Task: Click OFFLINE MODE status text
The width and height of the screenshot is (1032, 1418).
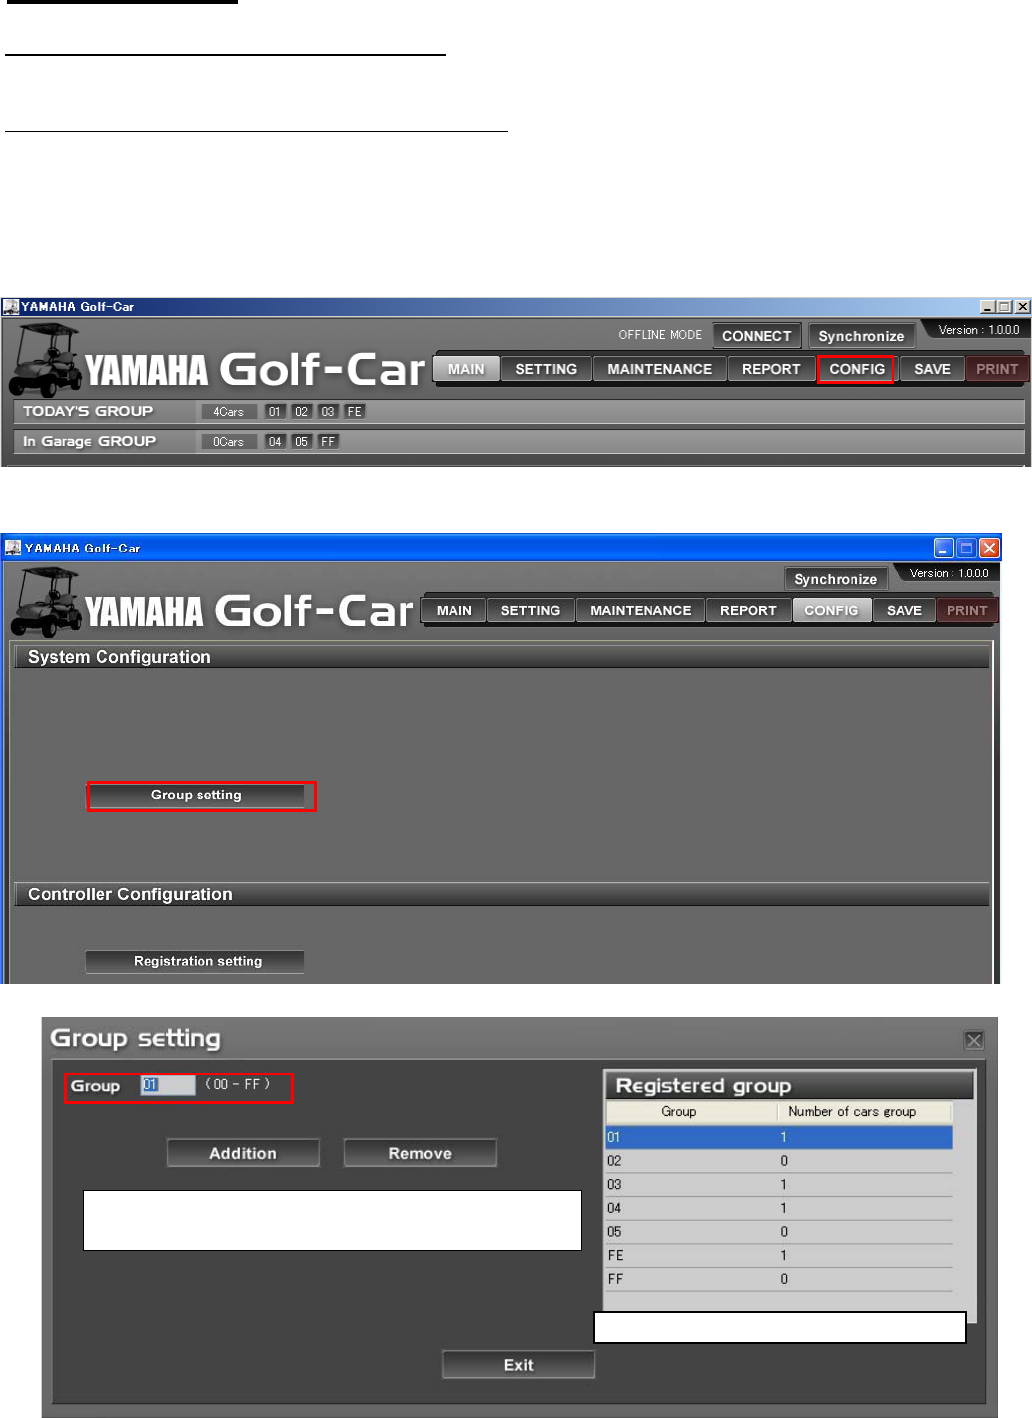Action: 660,335
